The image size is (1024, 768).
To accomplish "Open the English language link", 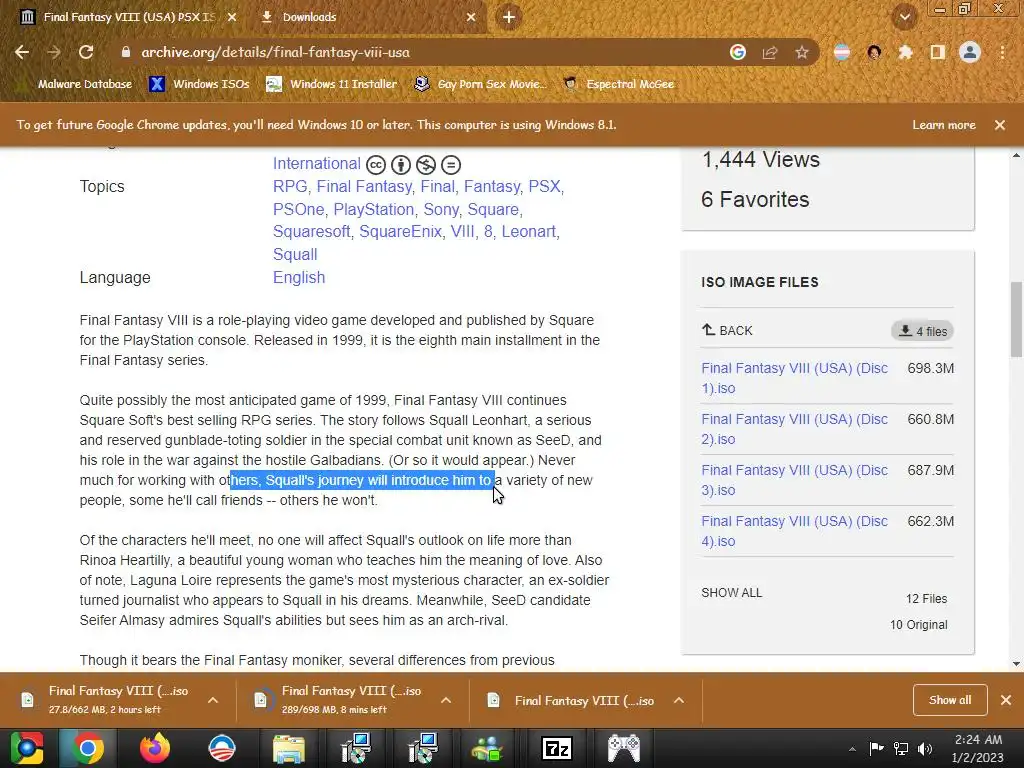I will point(299,278).
